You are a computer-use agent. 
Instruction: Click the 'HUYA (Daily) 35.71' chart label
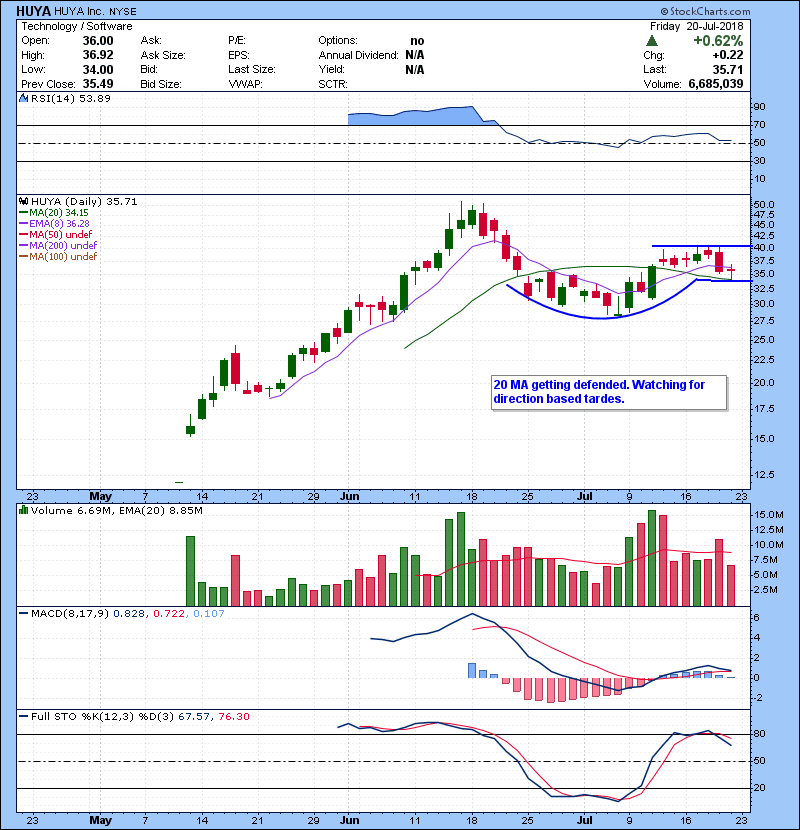coord(84,202)
